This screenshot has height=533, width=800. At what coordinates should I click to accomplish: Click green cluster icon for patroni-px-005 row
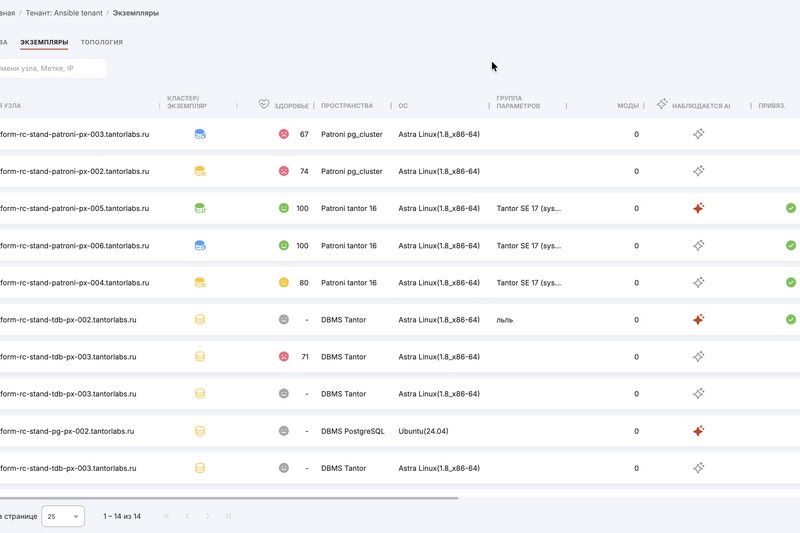coord(200,208)
